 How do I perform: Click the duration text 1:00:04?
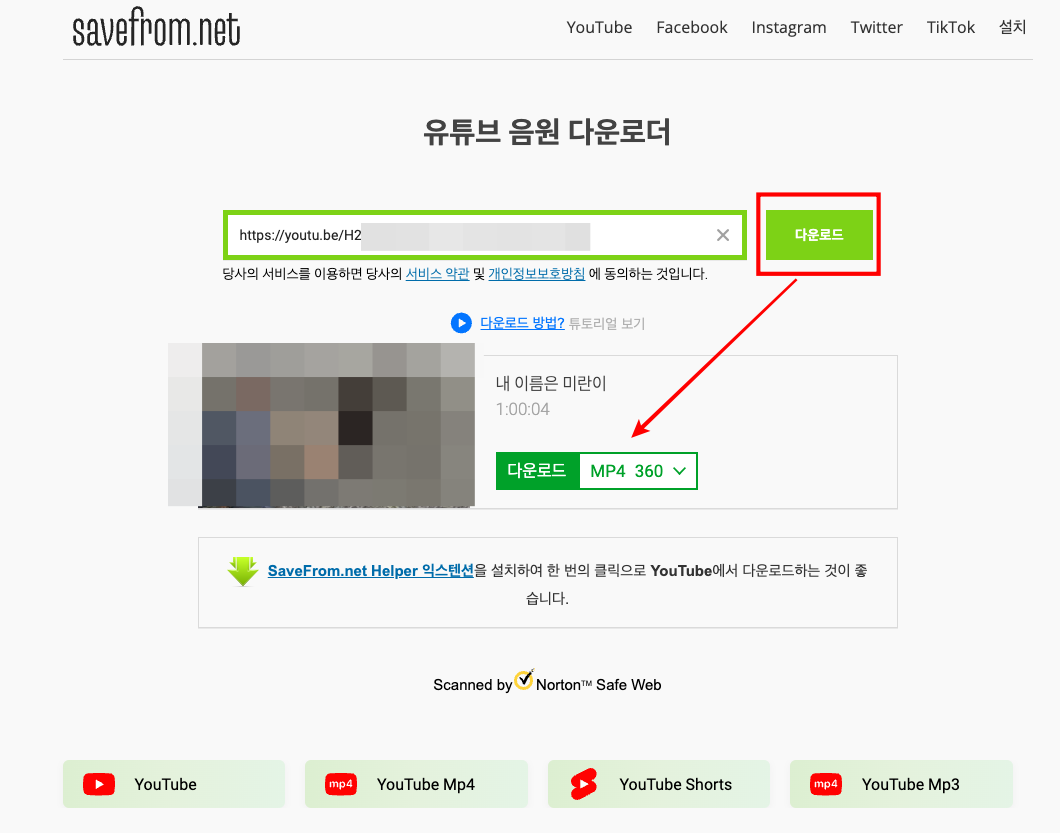coord(523,409)
